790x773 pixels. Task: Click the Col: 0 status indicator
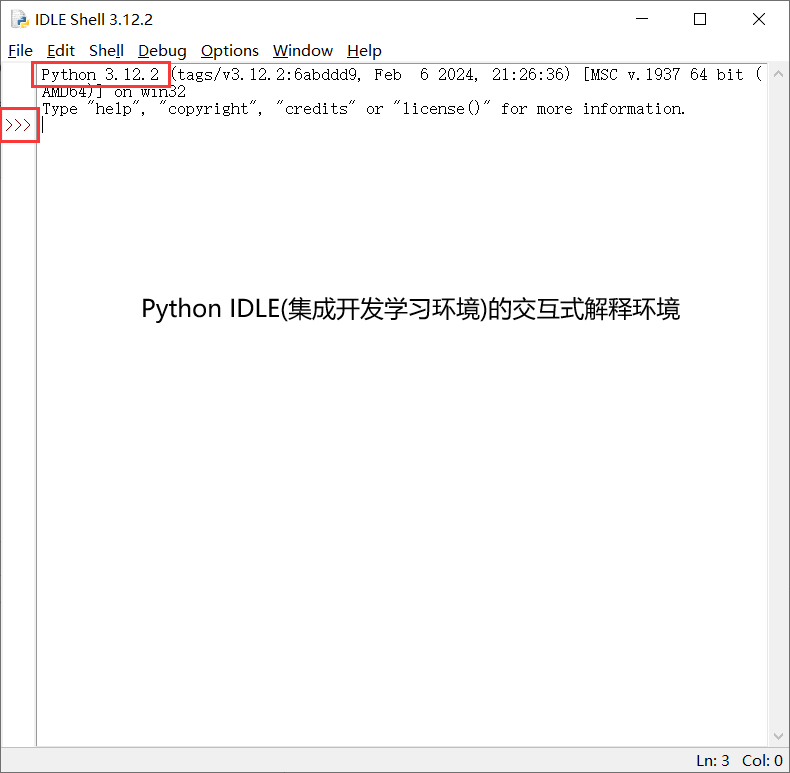[x=762, y=761]
